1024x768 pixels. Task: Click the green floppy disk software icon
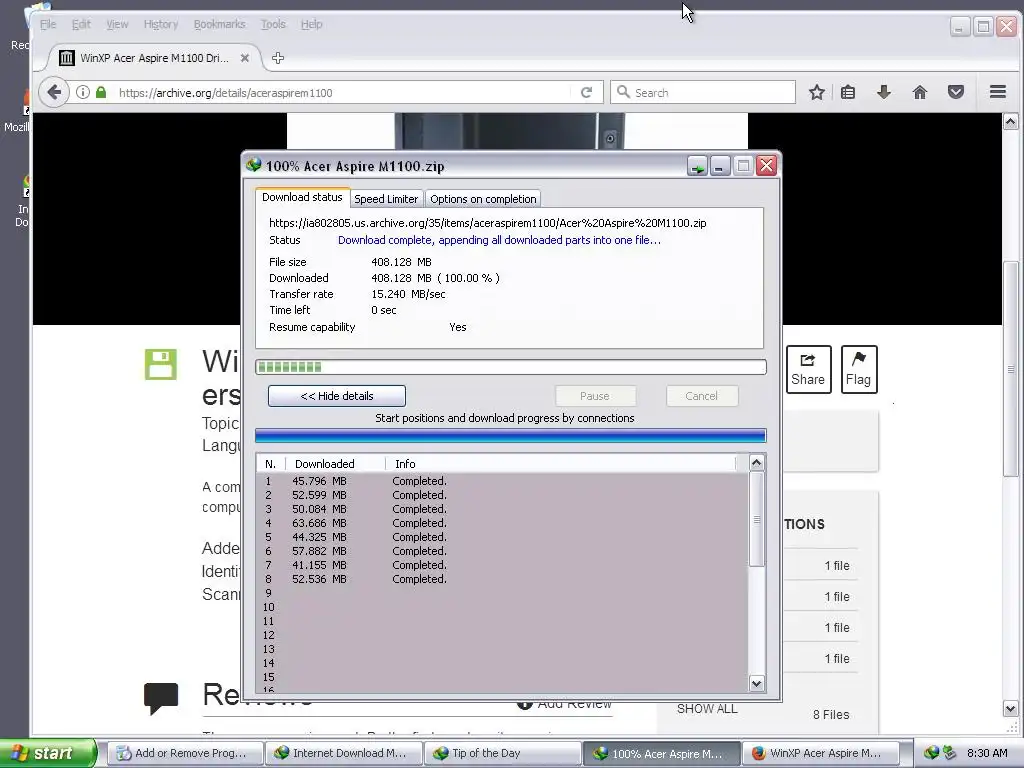(x=161, y=364)
